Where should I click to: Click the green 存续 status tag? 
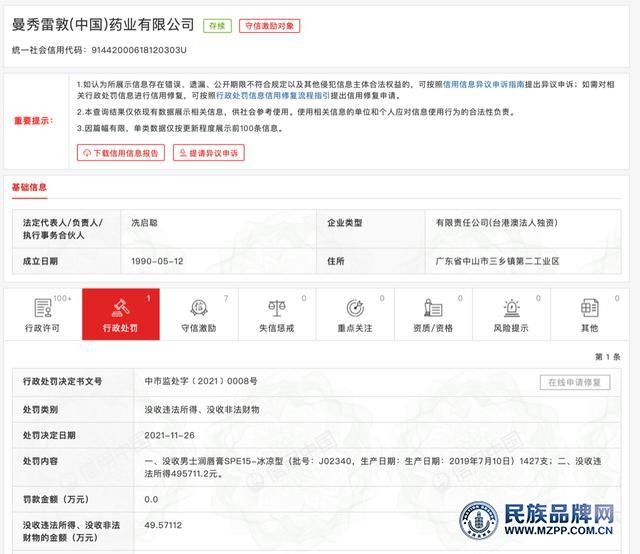click(x=216, y=26)
